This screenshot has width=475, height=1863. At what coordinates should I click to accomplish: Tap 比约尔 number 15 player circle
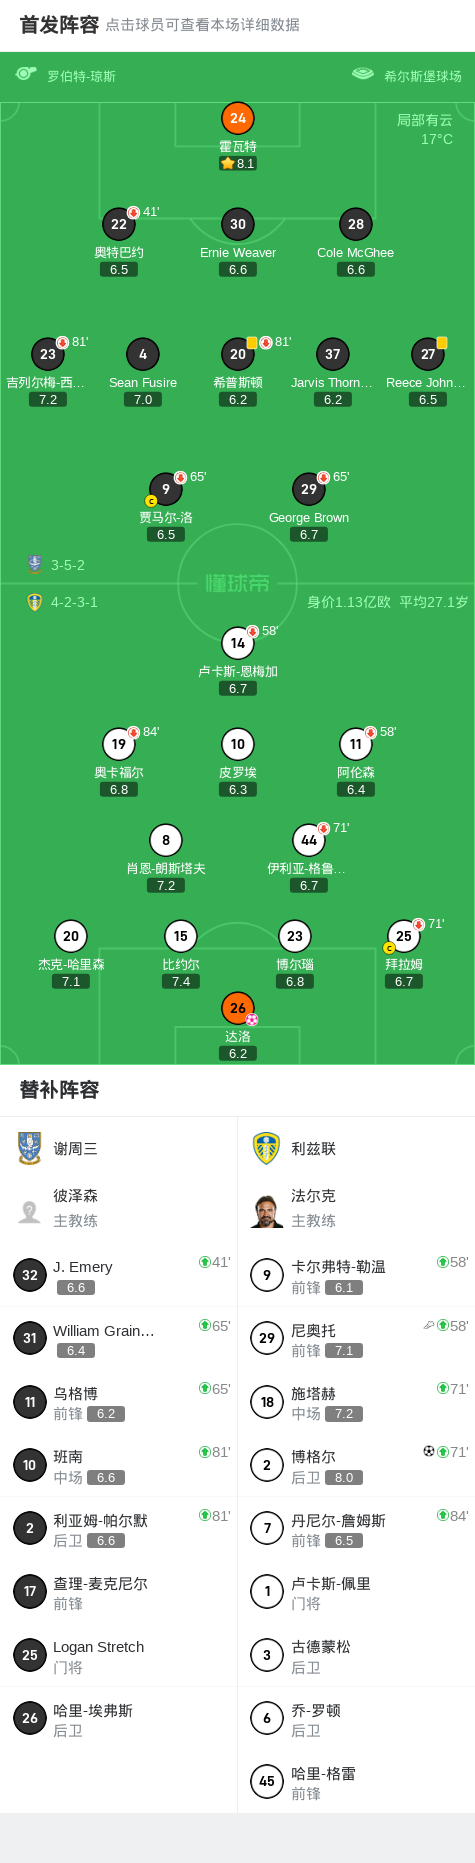pyautogui.click(x=181, y=936)
